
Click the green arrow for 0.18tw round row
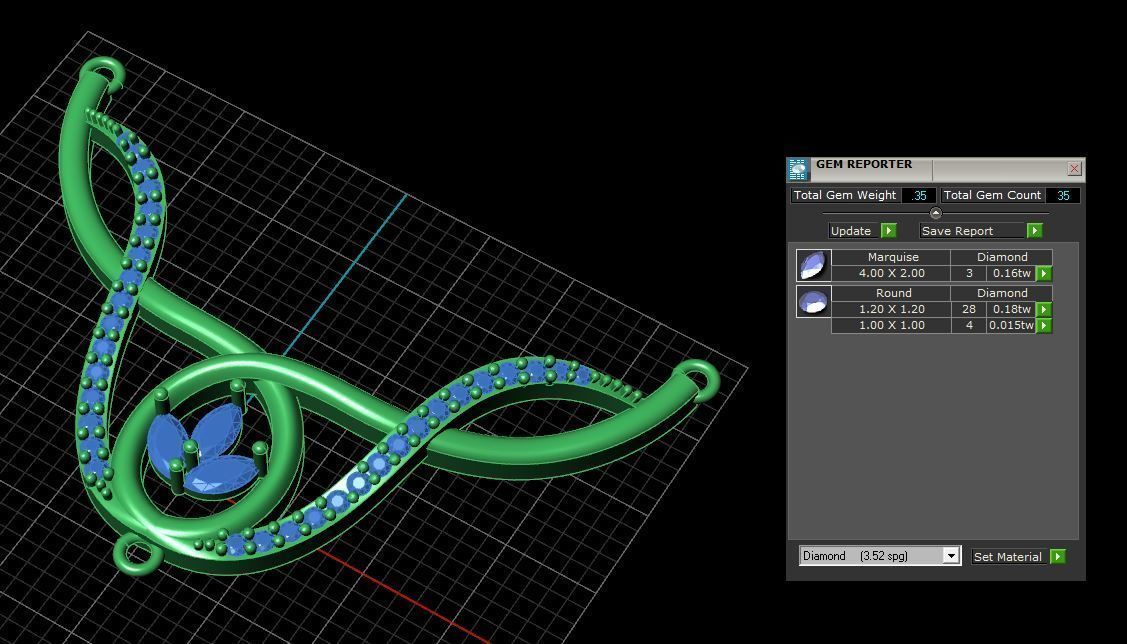coord(1044,309)
